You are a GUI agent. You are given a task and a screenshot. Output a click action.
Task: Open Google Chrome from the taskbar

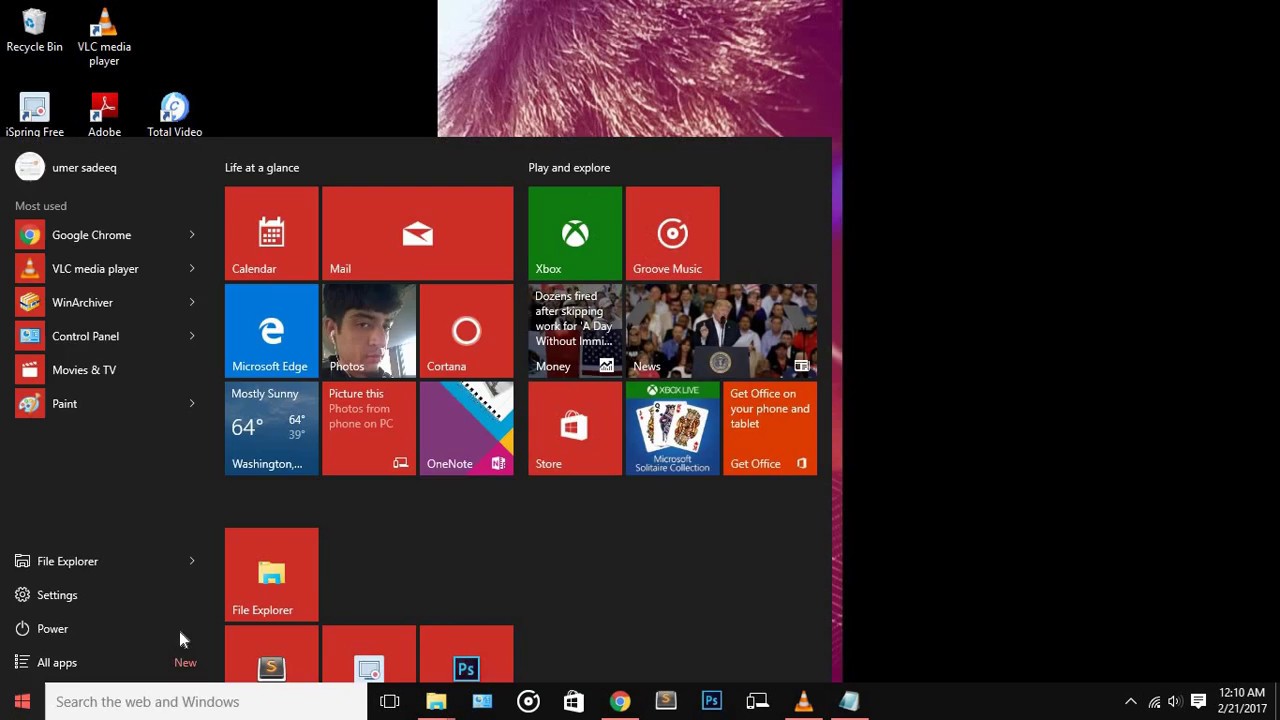tap(620, 702)
